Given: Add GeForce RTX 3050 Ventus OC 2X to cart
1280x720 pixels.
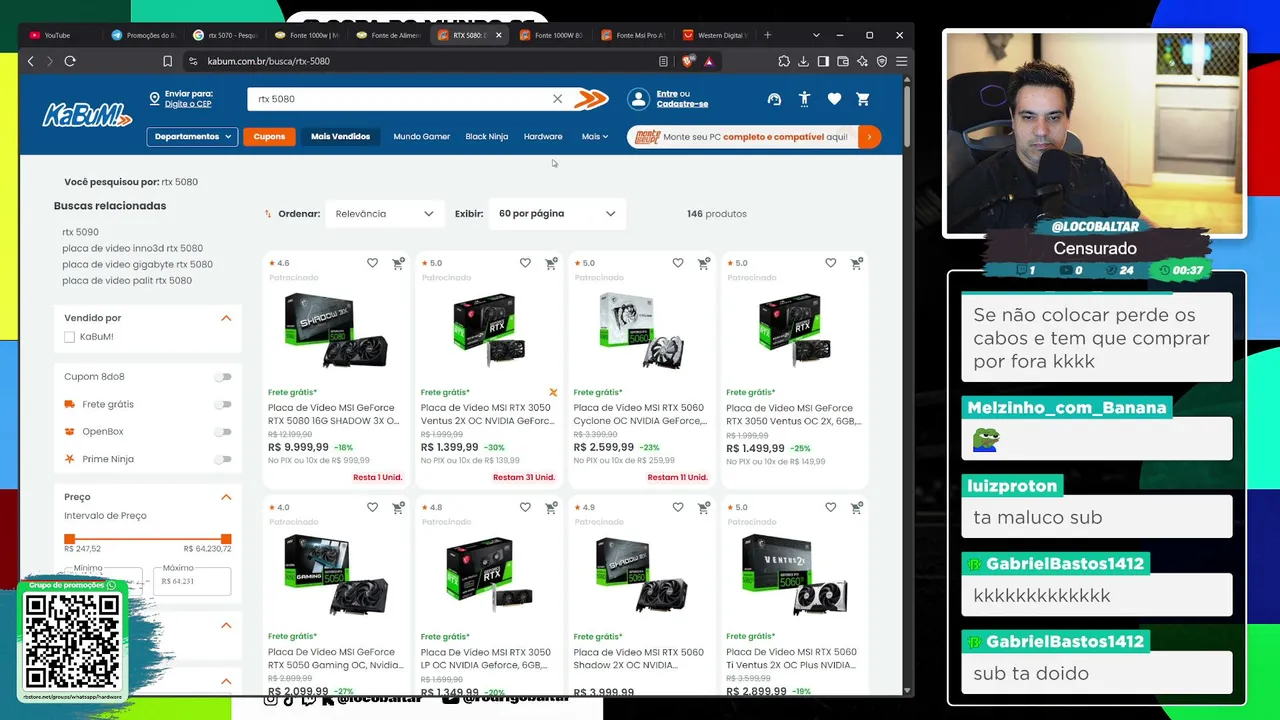Looking at the screenshot, I should tap(857, 263).
